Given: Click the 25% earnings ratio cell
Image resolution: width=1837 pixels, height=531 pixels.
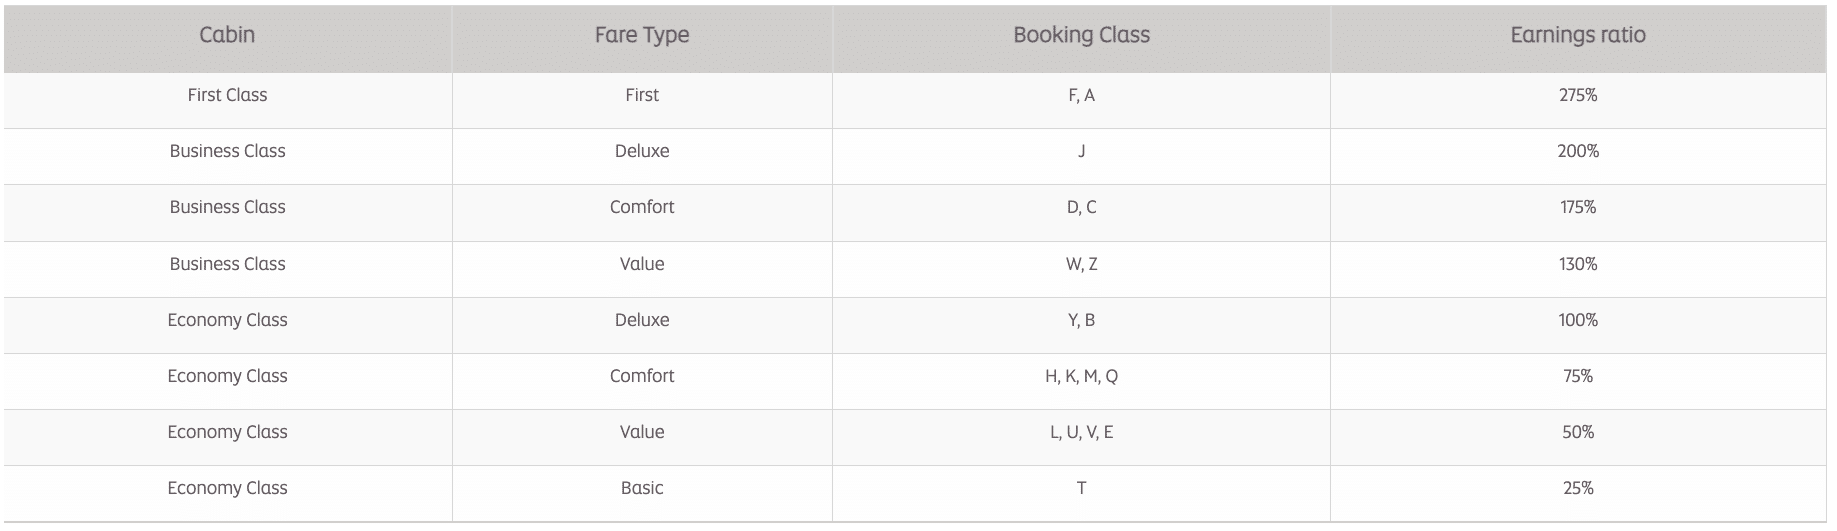Looking at the screenshot, I should click(1577, 488).
